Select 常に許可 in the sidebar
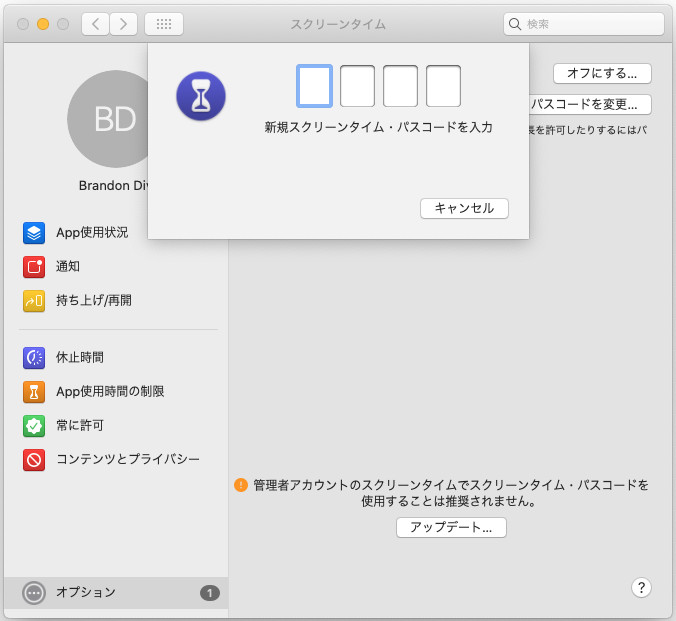The height and width of the screenshot is (621, 676). pos(116,426)
